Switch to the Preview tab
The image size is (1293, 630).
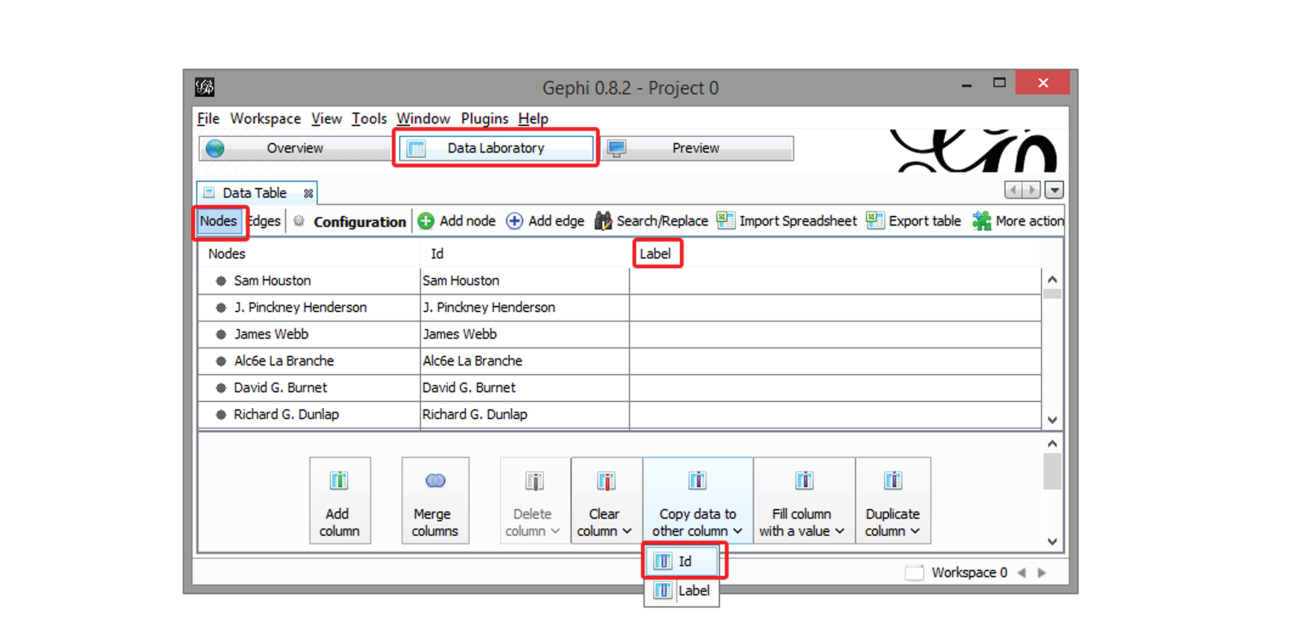697,148
